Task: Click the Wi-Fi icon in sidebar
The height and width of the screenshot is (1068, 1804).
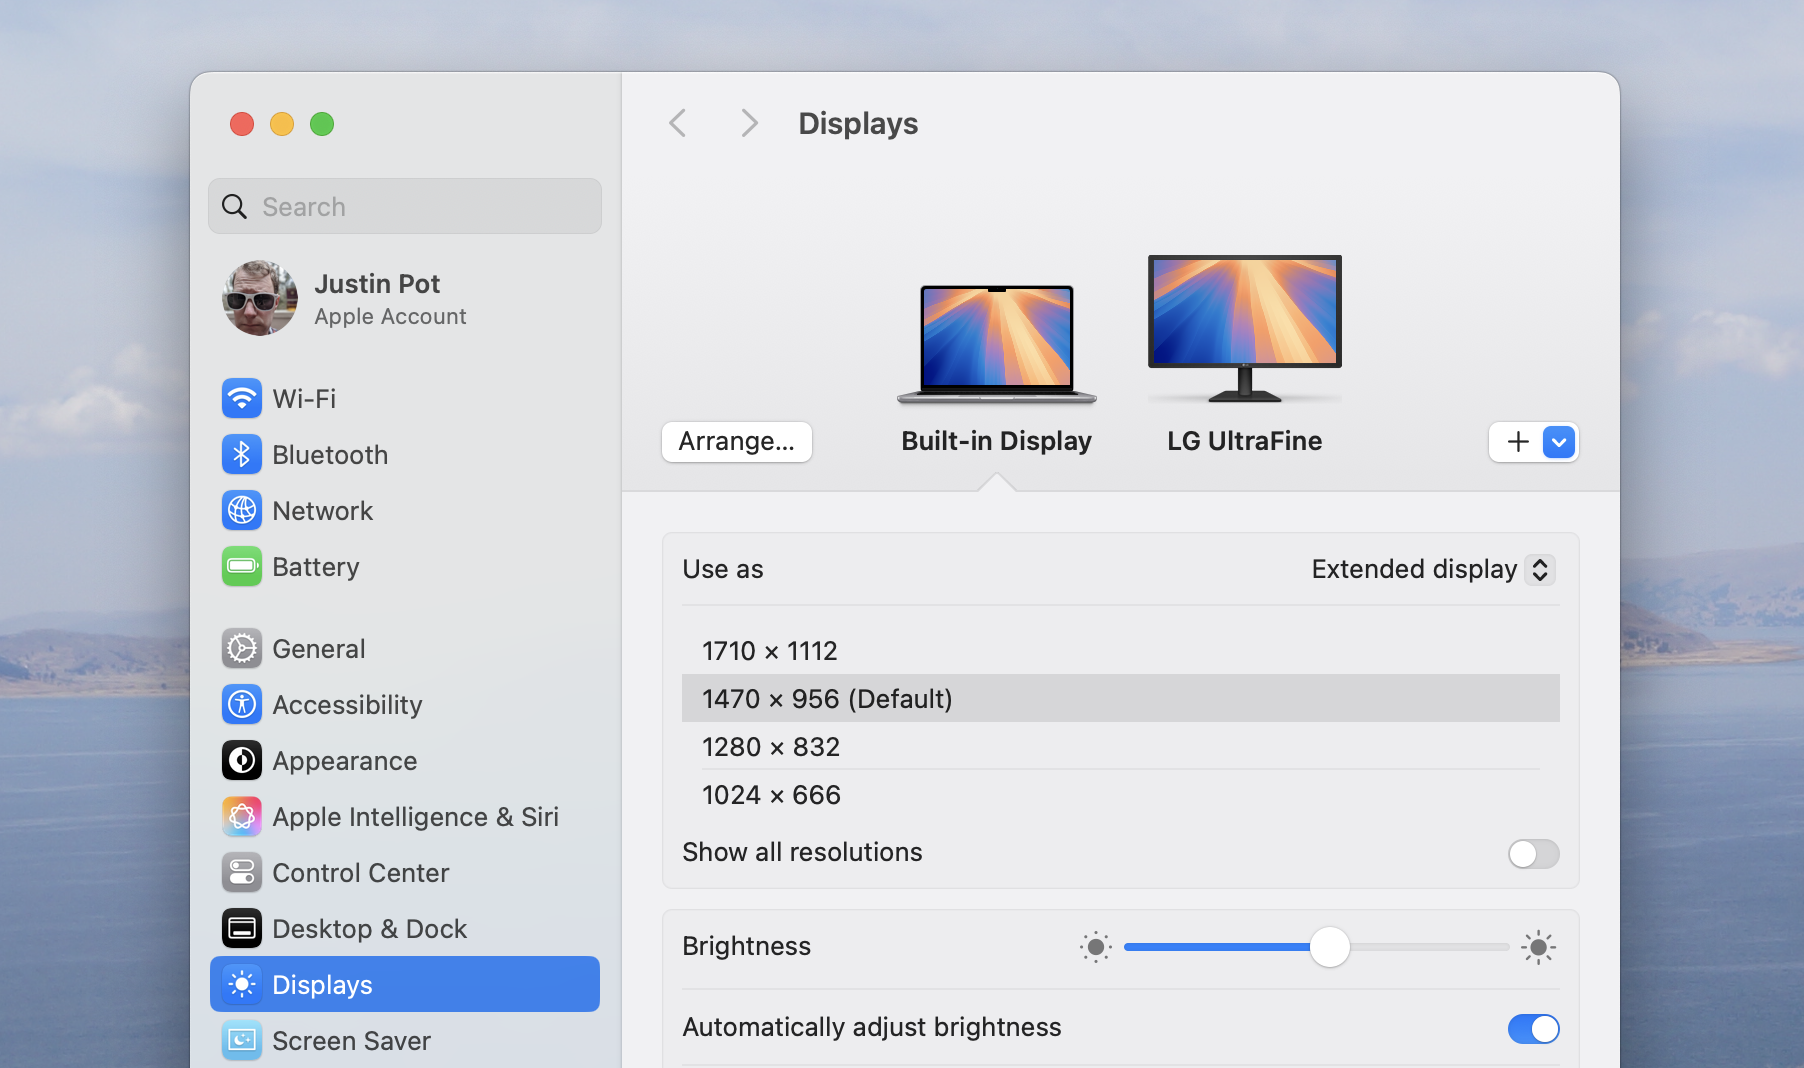Action: (242, 398)
